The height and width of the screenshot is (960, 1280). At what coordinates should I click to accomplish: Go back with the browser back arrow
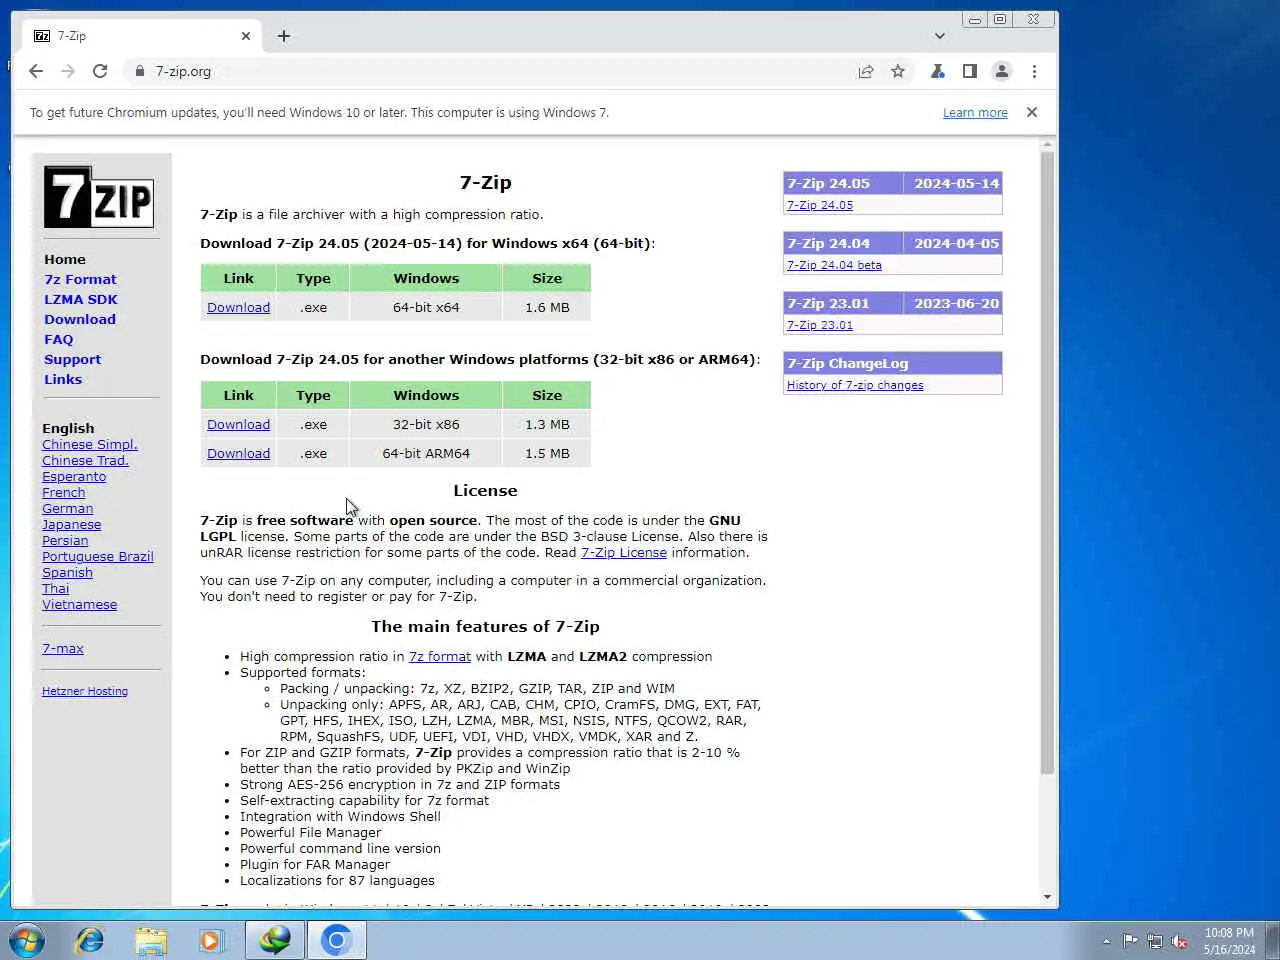36,71
